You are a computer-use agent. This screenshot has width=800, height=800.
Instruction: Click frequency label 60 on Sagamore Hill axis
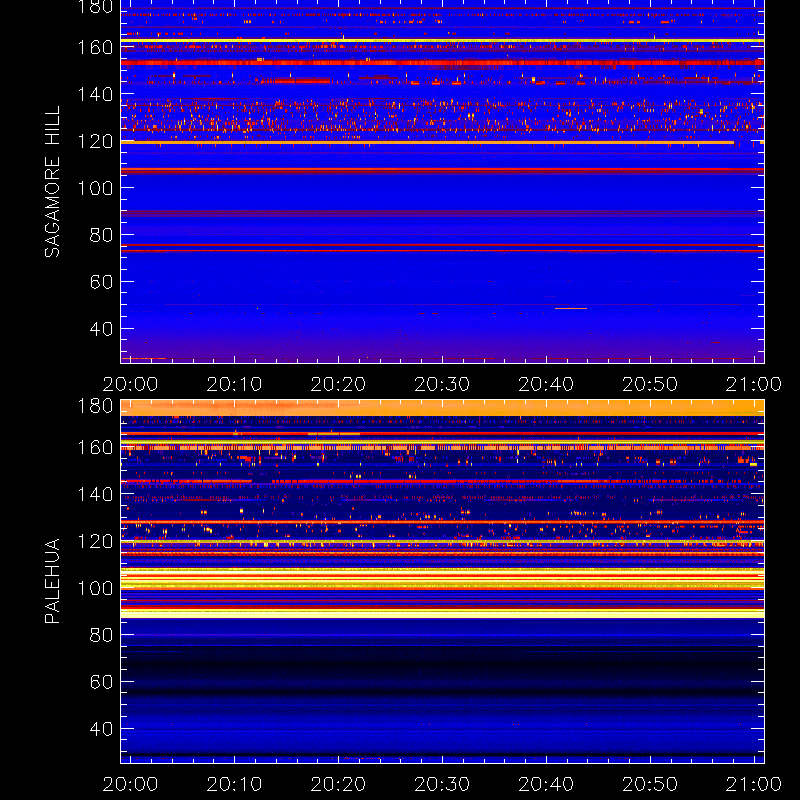click(102, 282)
